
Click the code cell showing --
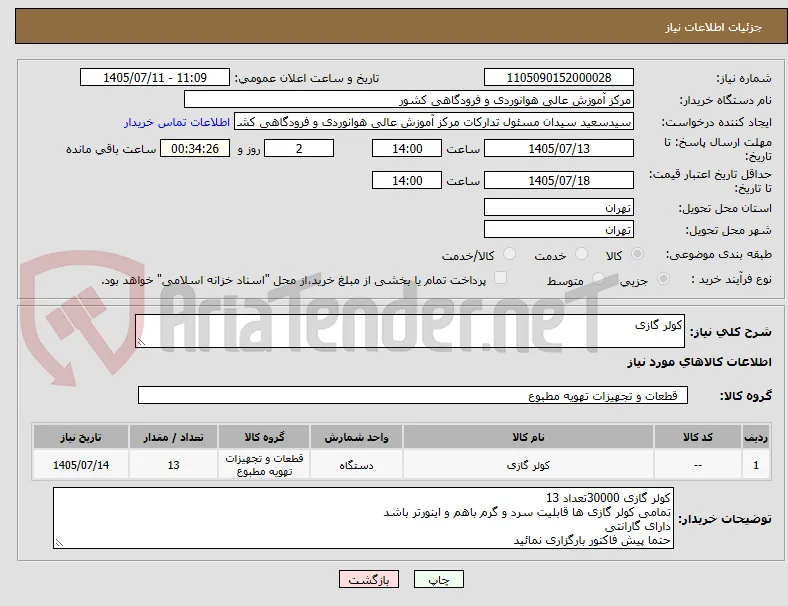698,465
